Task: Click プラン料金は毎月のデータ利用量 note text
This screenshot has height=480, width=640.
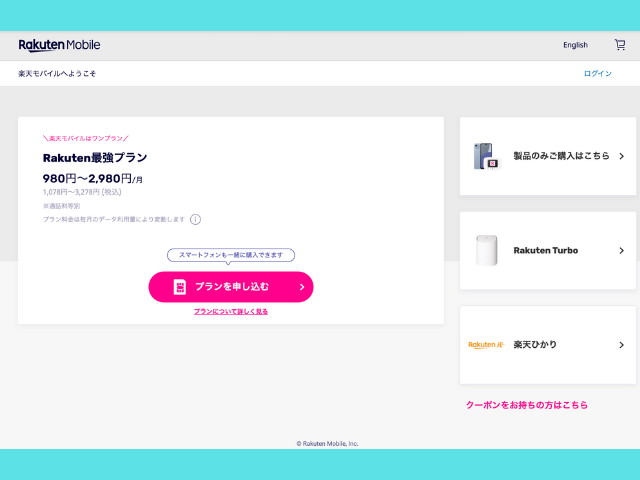Action: (x=114, y=220)
